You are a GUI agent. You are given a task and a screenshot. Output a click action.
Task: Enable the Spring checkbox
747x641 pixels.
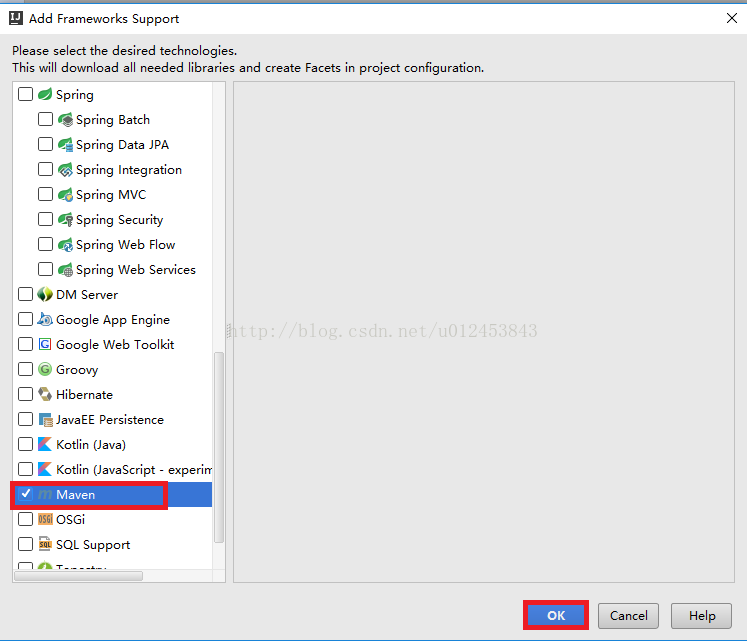tap(25, 94)
